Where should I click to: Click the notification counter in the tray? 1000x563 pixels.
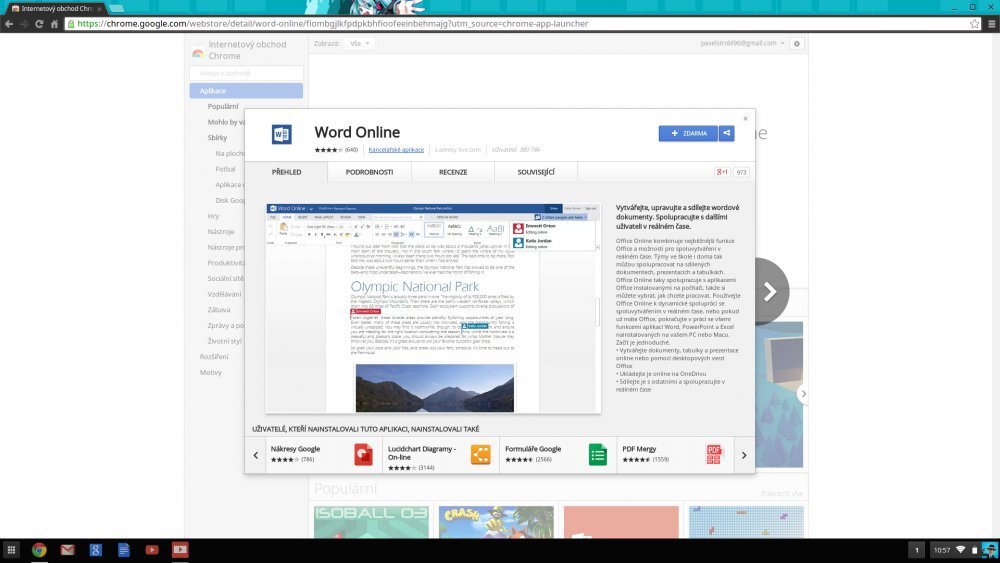916,550
